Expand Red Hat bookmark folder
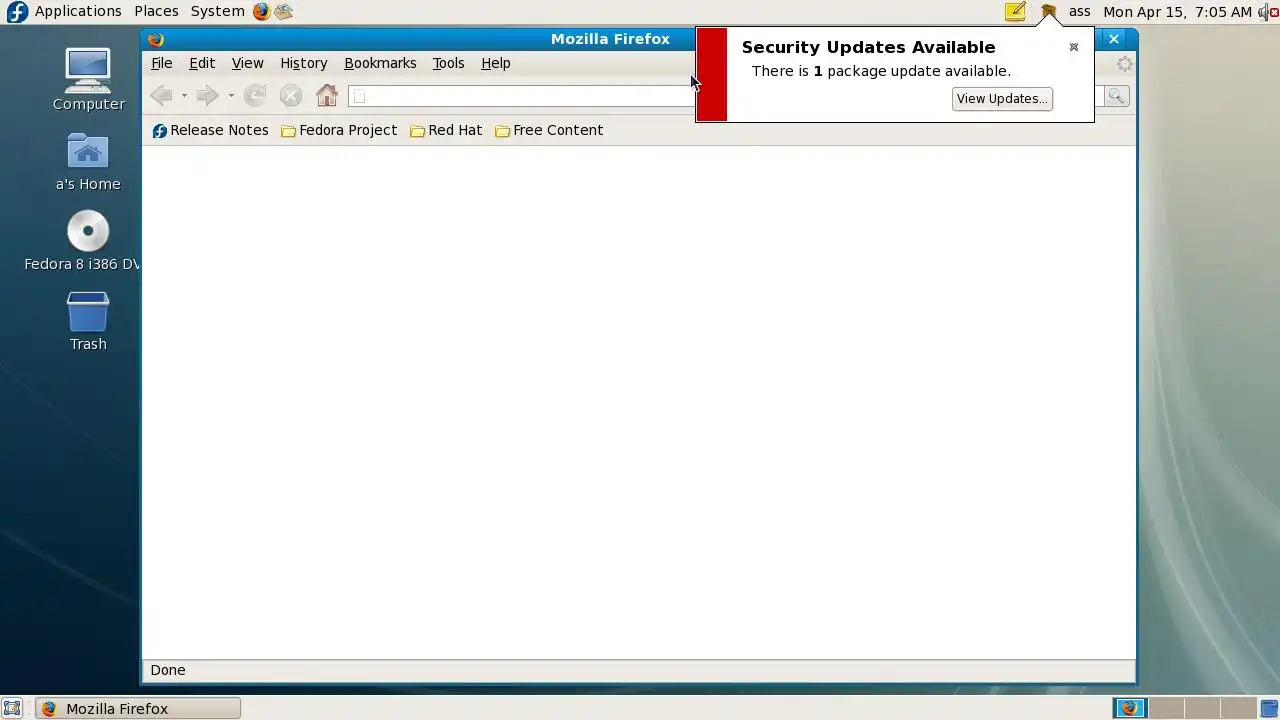 point(446,130)
